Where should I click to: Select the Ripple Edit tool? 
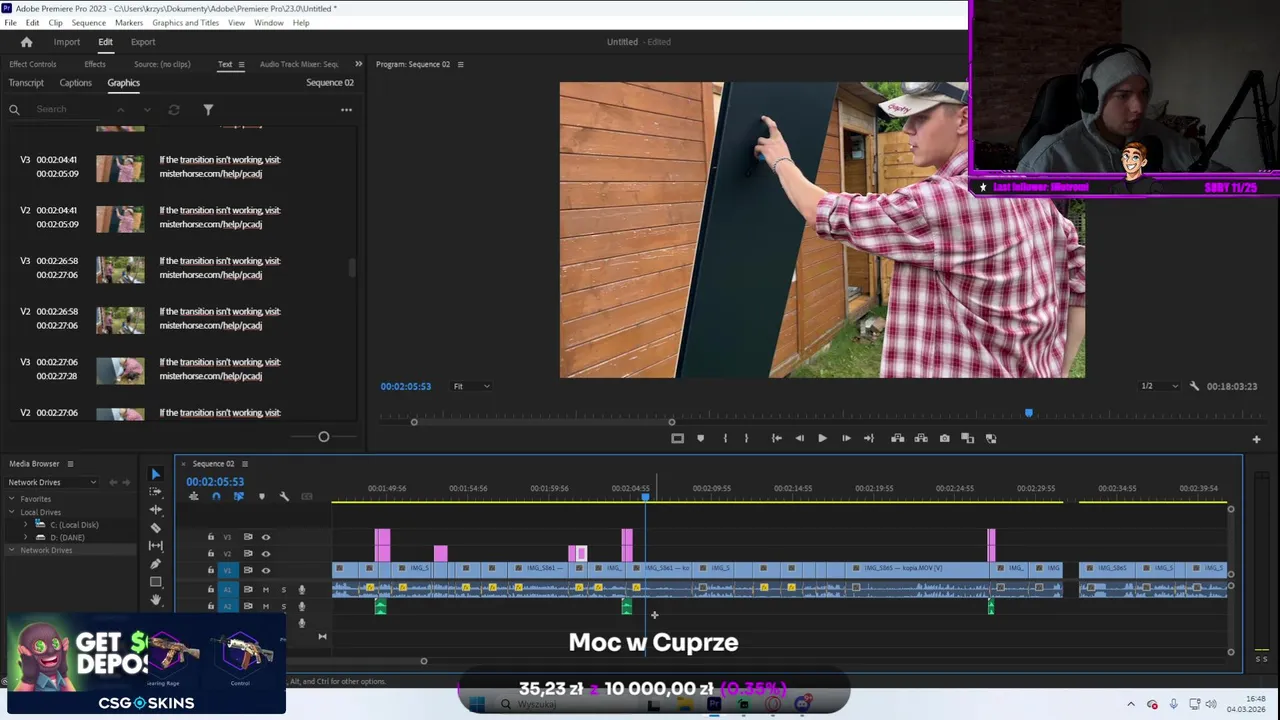(x=155, y=510)
